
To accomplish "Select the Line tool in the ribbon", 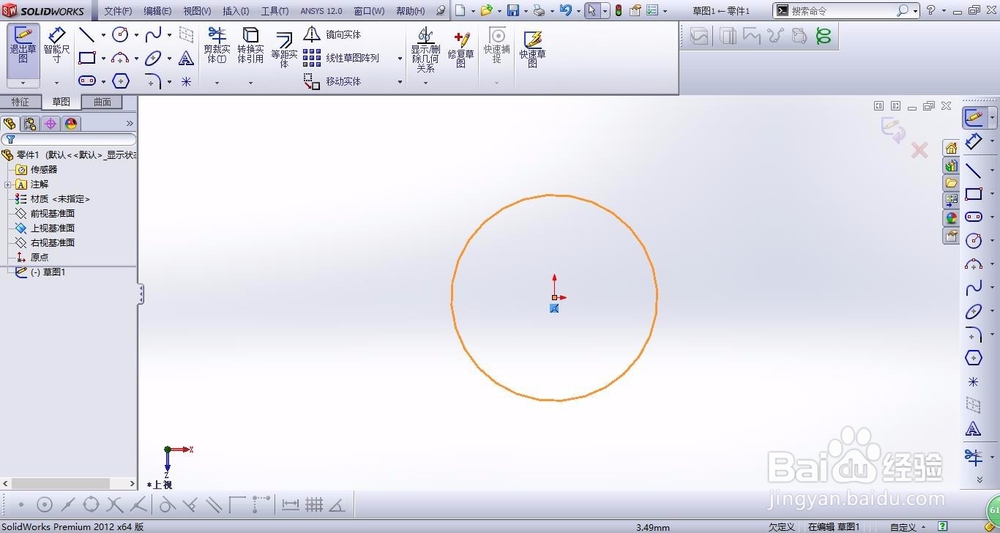I will click(x=87, y=34).
